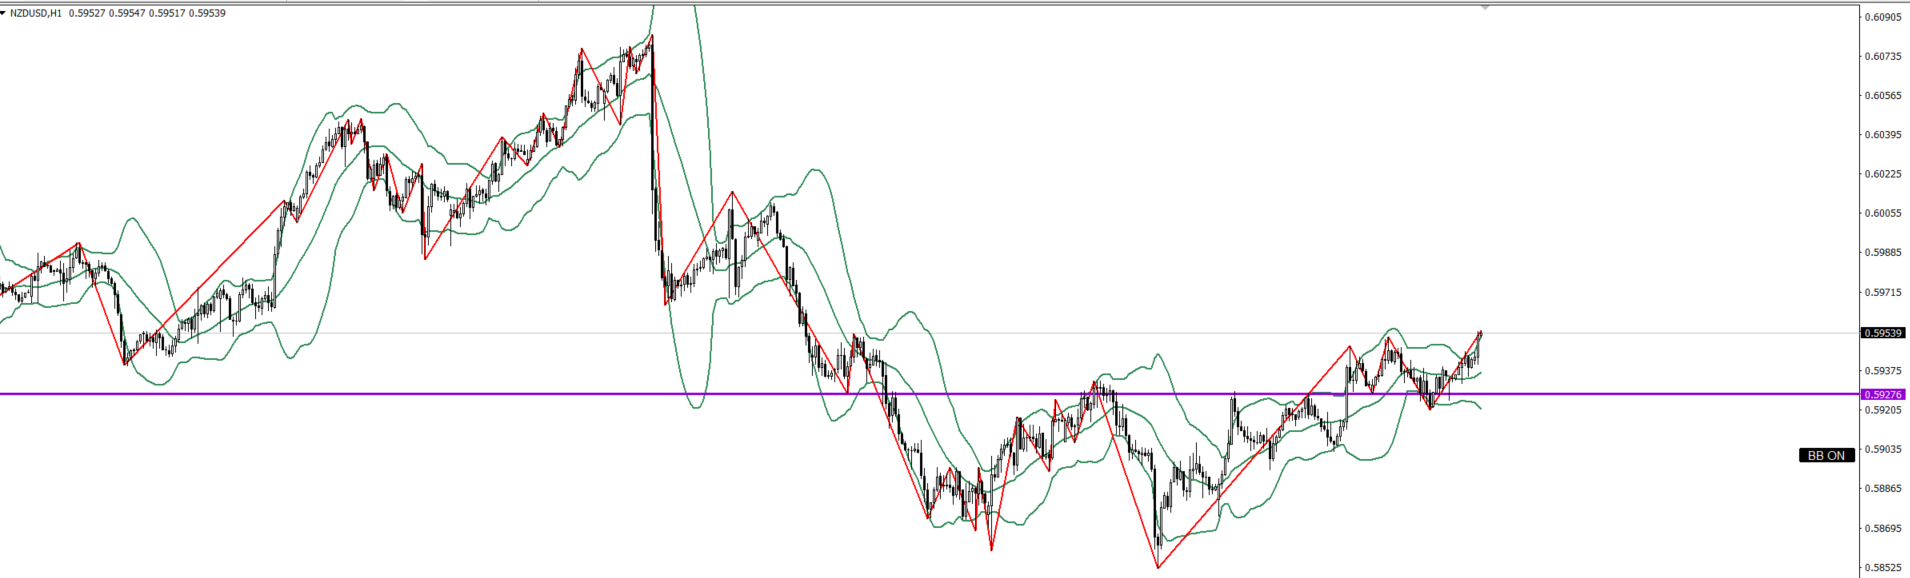Click the purple 0.59276 price tag
This screenshot has height=578, width=1910.
point(1883,395)
